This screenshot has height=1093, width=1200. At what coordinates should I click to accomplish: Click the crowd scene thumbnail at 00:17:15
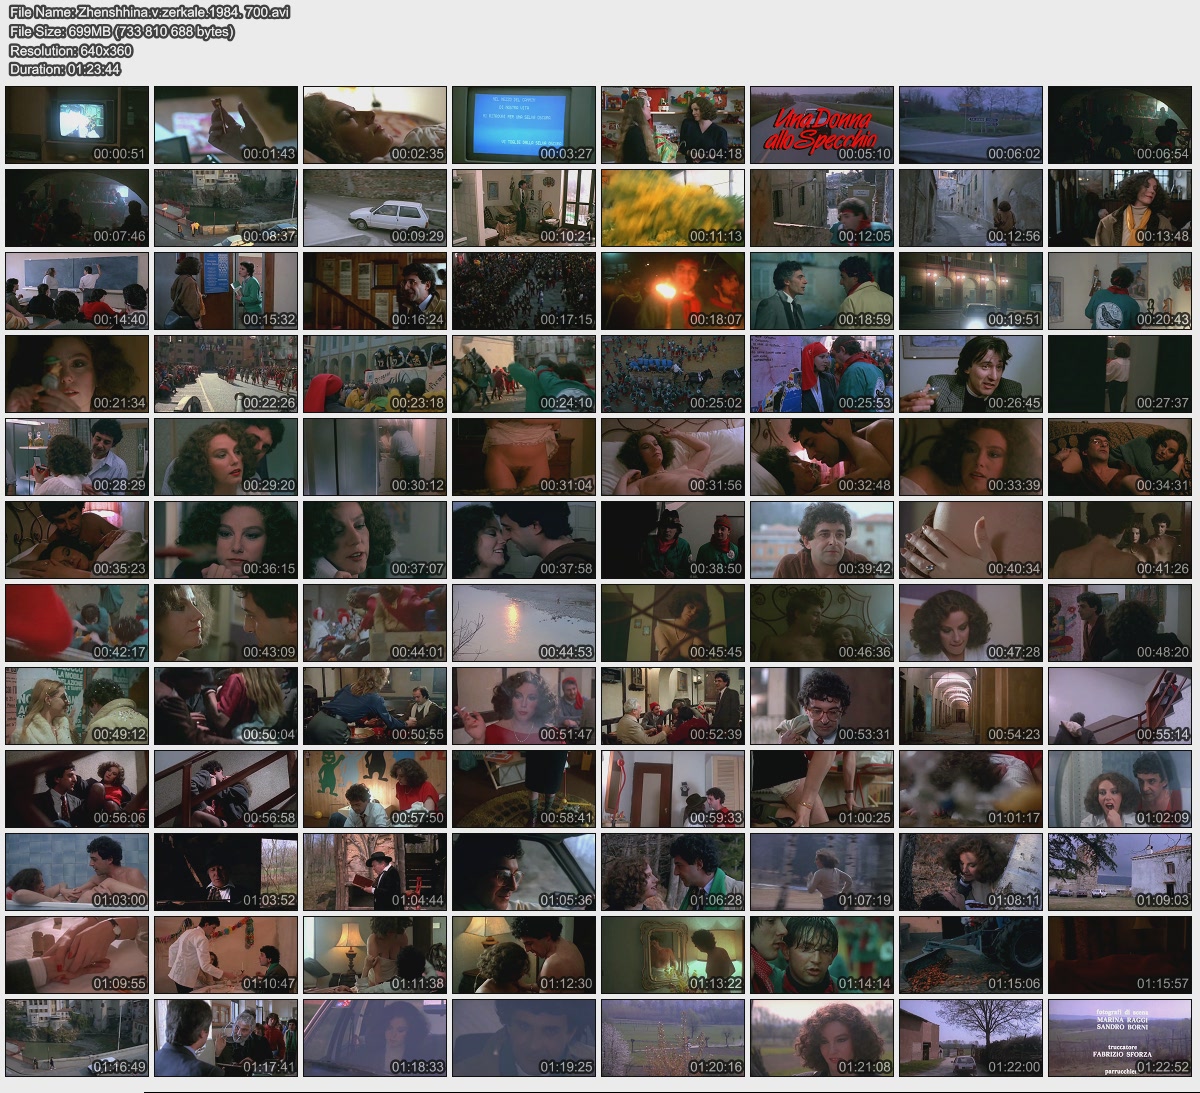[x=524, y=291]
